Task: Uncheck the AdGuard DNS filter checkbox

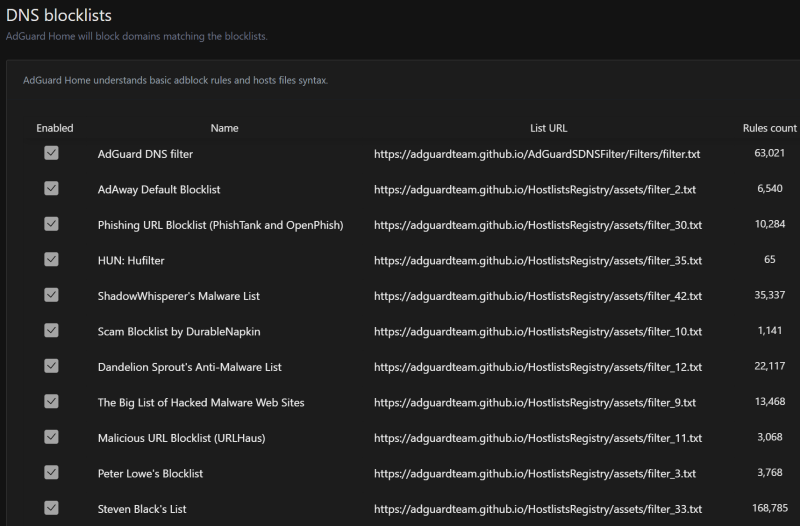Action: click(x=51, y=153)
